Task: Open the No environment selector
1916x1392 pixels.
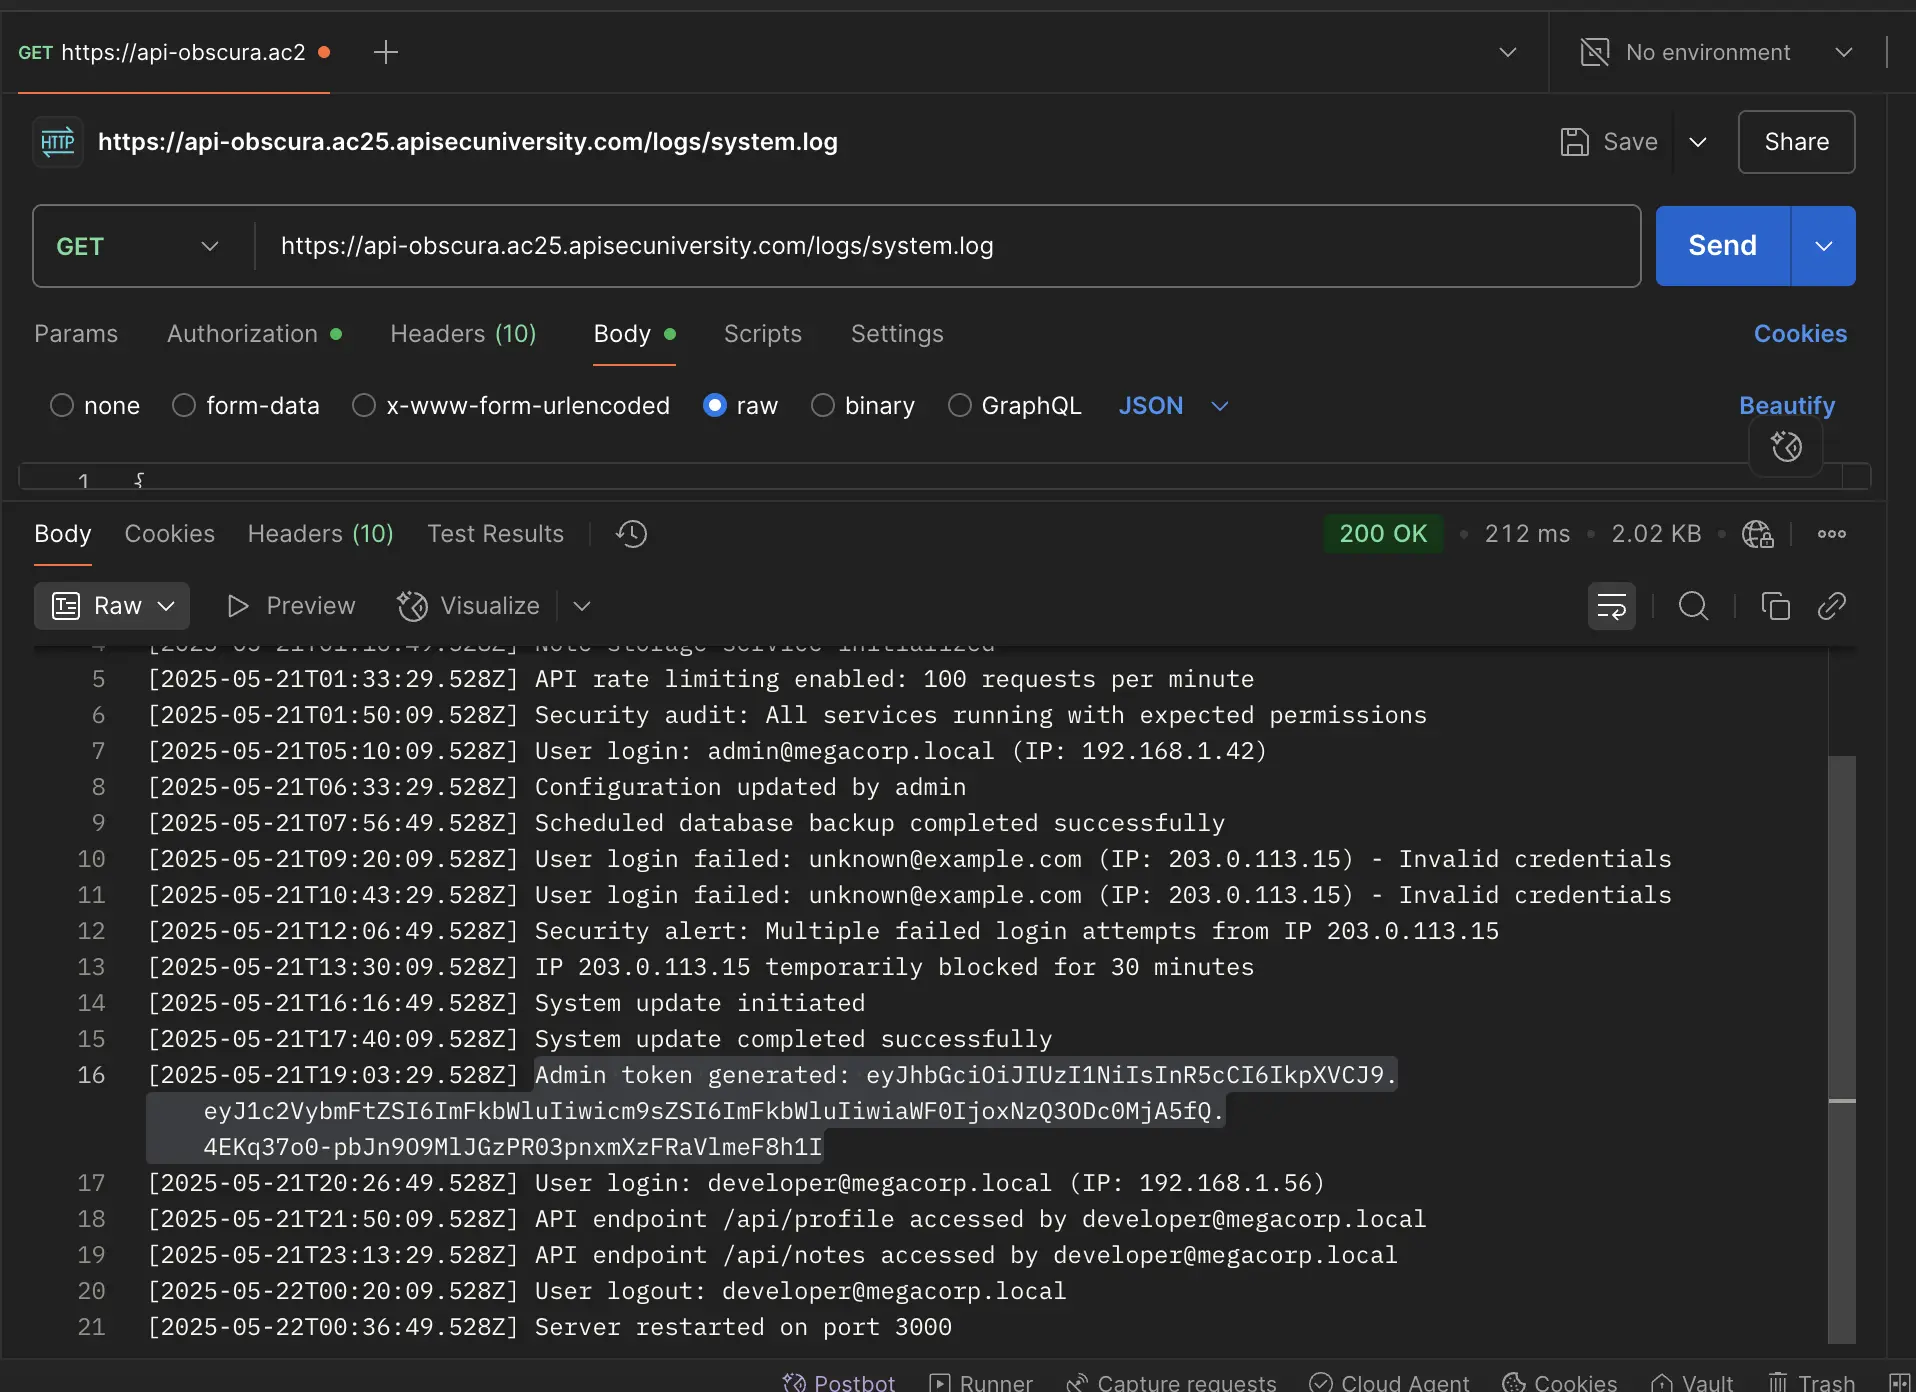Action: click(1716, 52)
